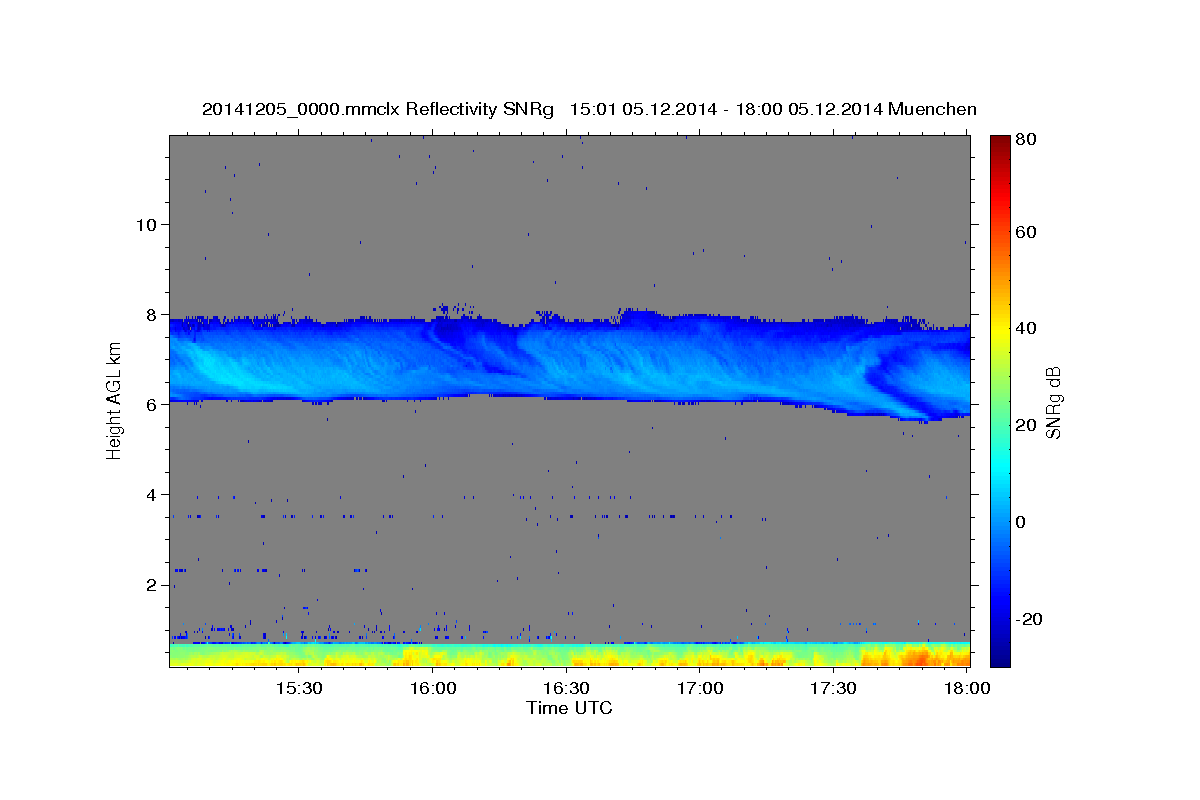This screenshot has height=800, width=1200.
Task: Click the 'Time UTC' axis label
Action: 569,708
